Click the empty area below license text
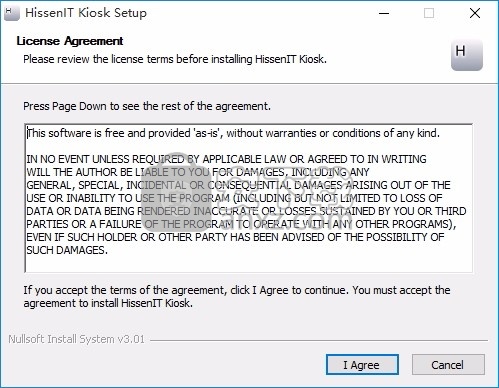Viewport: 499px width, 388px height. [x=248, y=264]
